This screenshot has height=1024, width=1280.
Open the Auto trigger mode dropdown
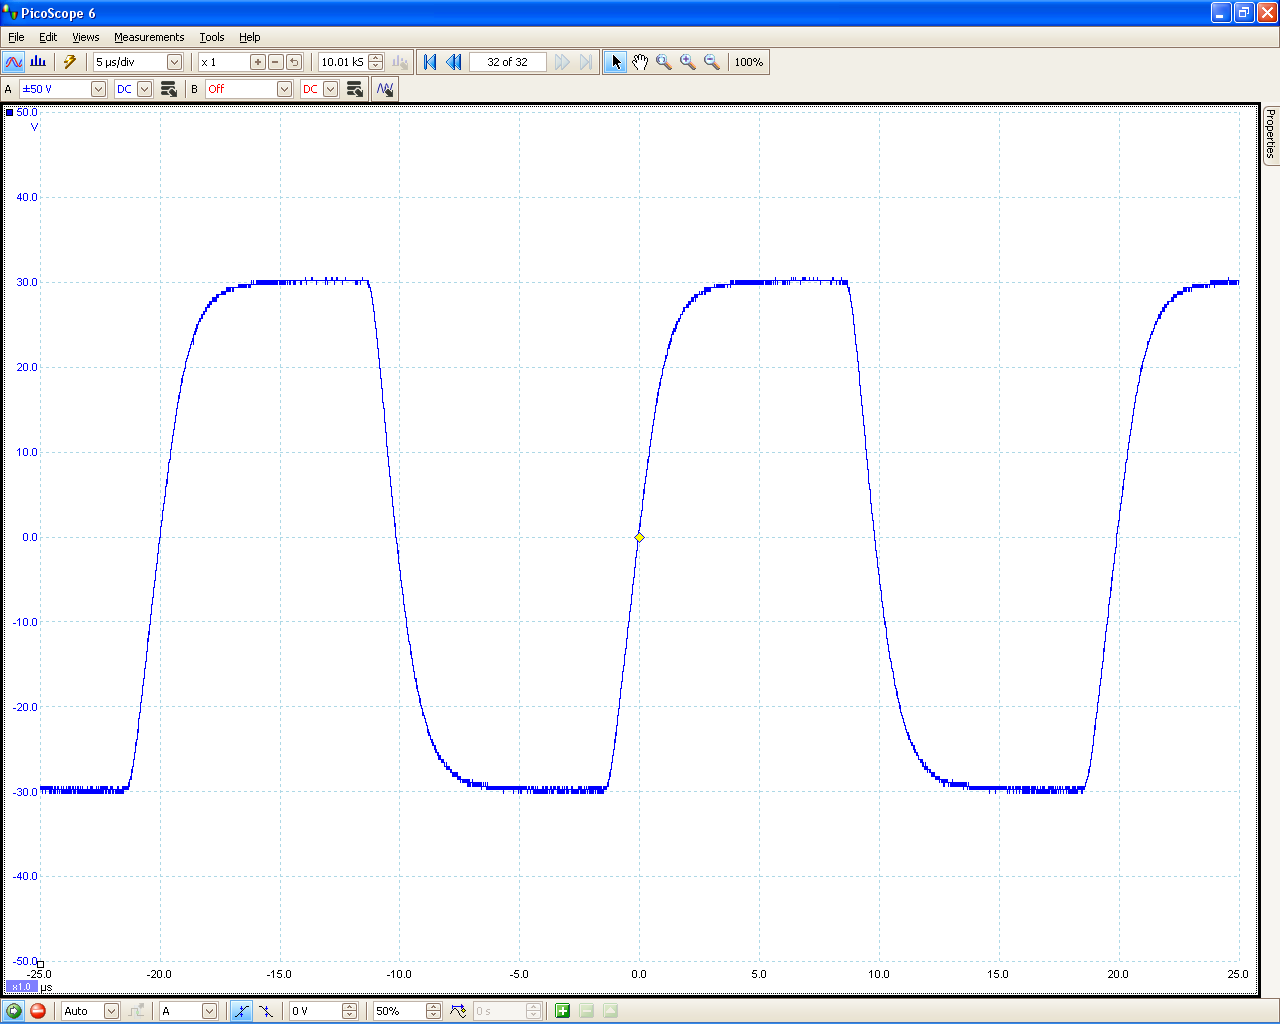click(111, 1011)
